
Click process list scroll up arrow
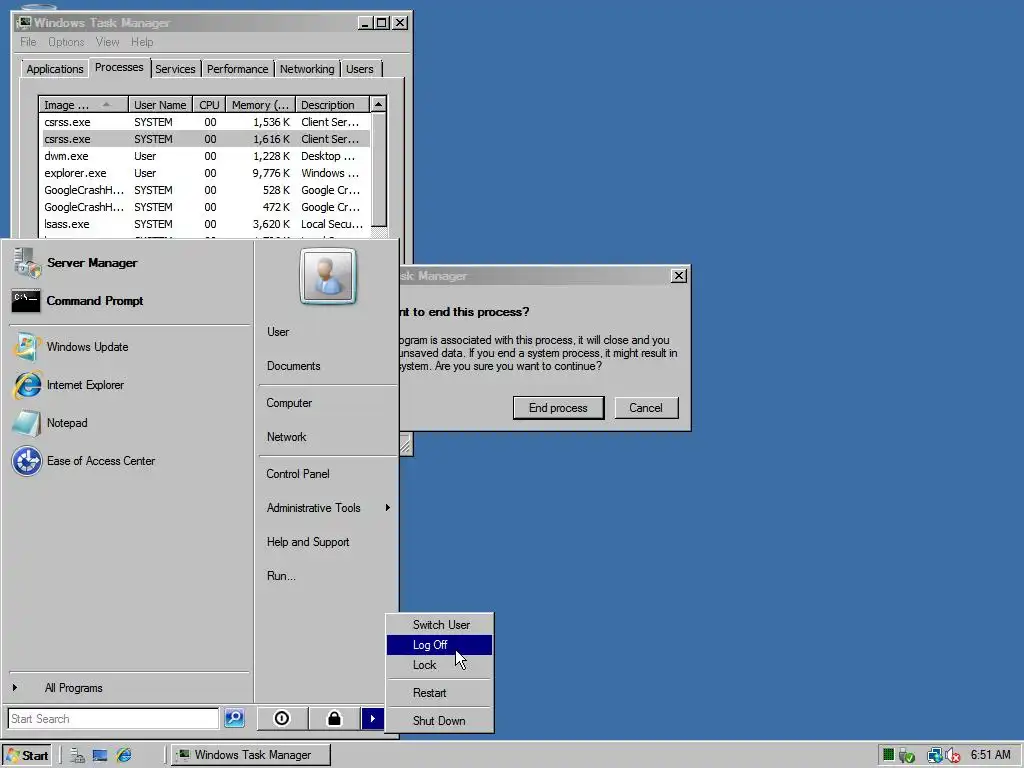(378, 104)
